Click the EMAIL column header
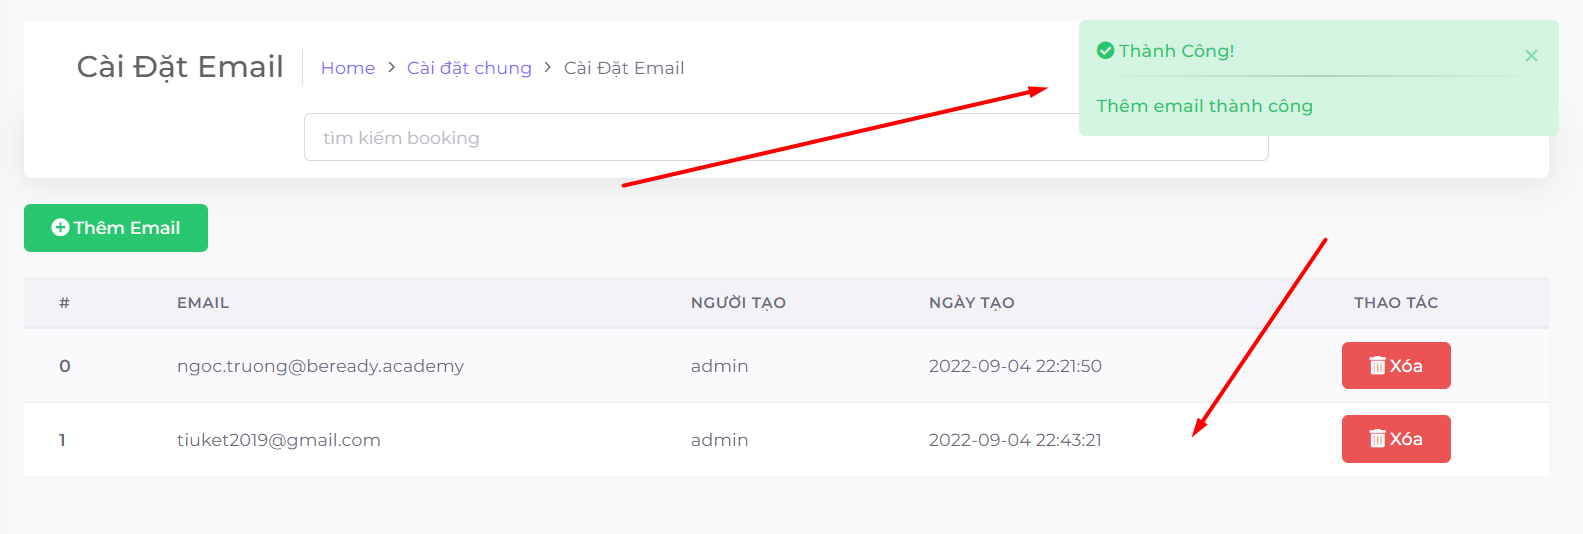The height and width of the screenshot is (534, 1583). point(203,303)
